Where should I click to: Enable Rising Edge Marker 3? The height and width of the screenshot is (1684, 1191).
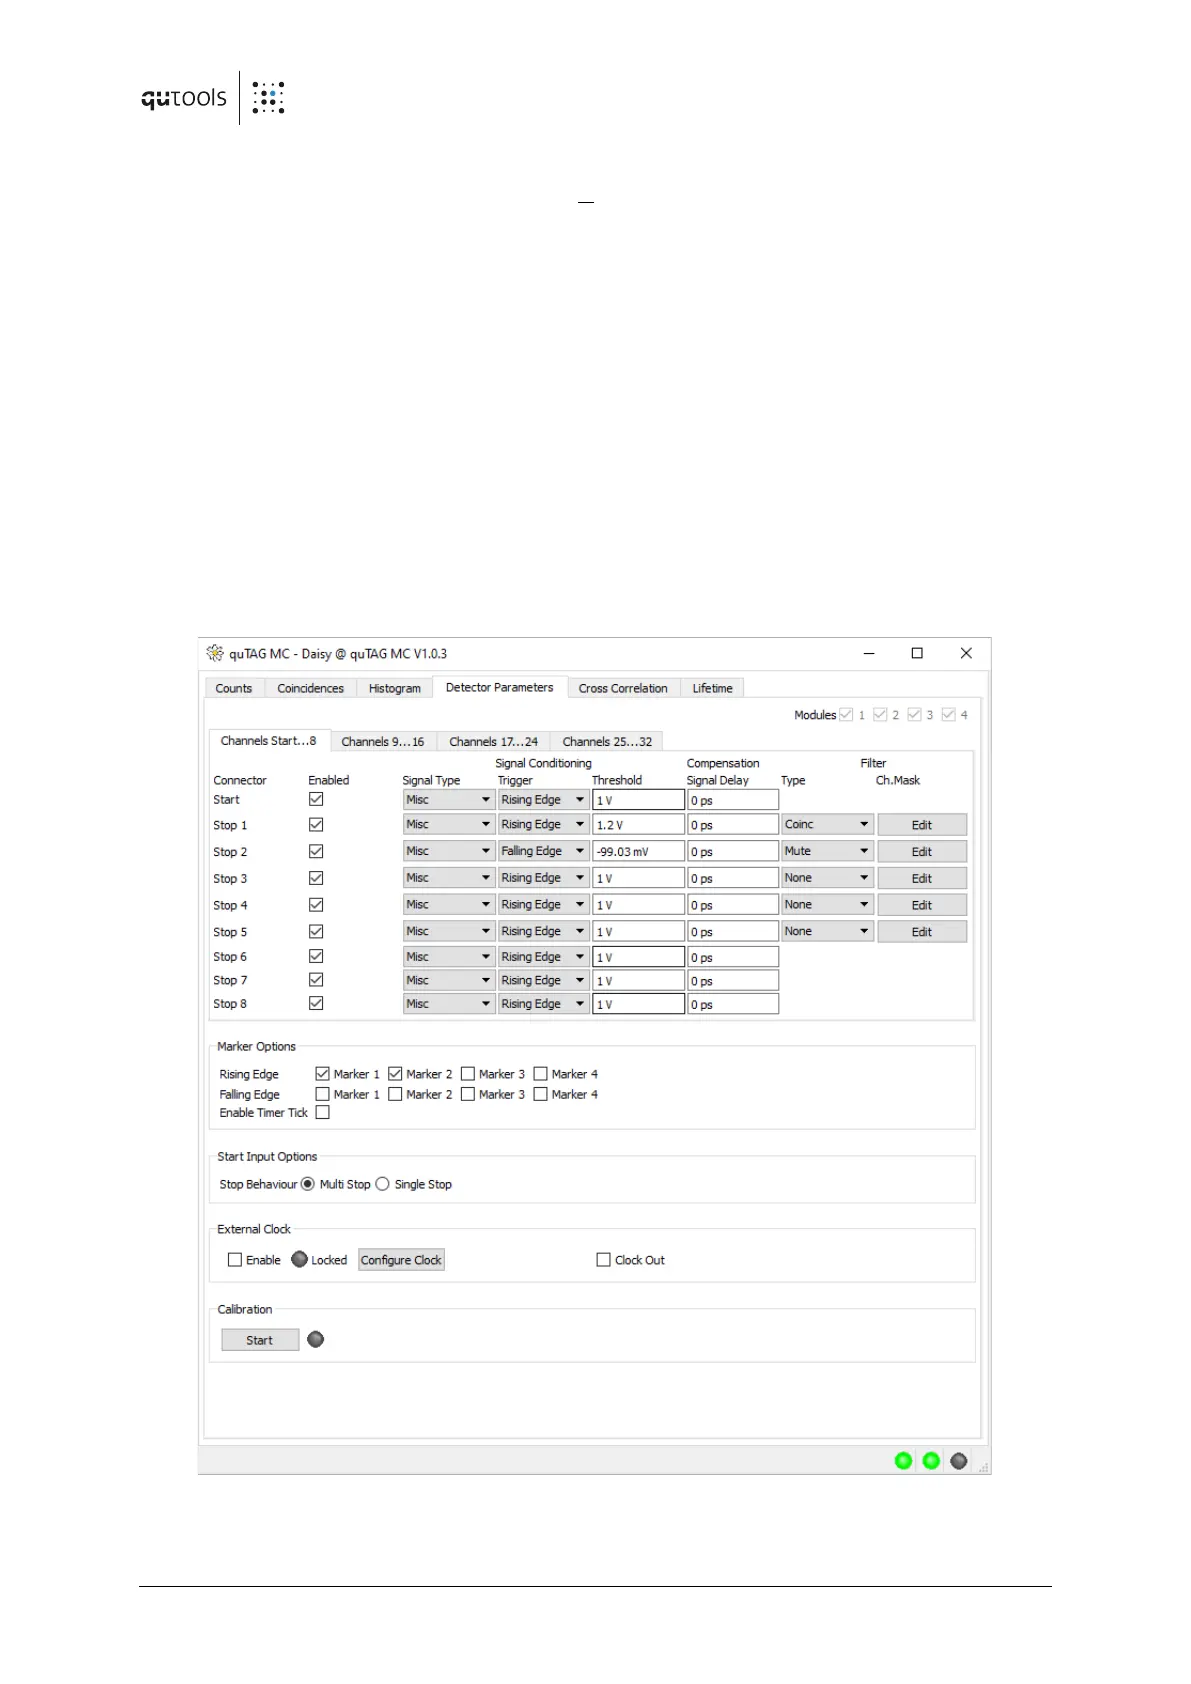pyautogui.click(x=468, y=1074)
